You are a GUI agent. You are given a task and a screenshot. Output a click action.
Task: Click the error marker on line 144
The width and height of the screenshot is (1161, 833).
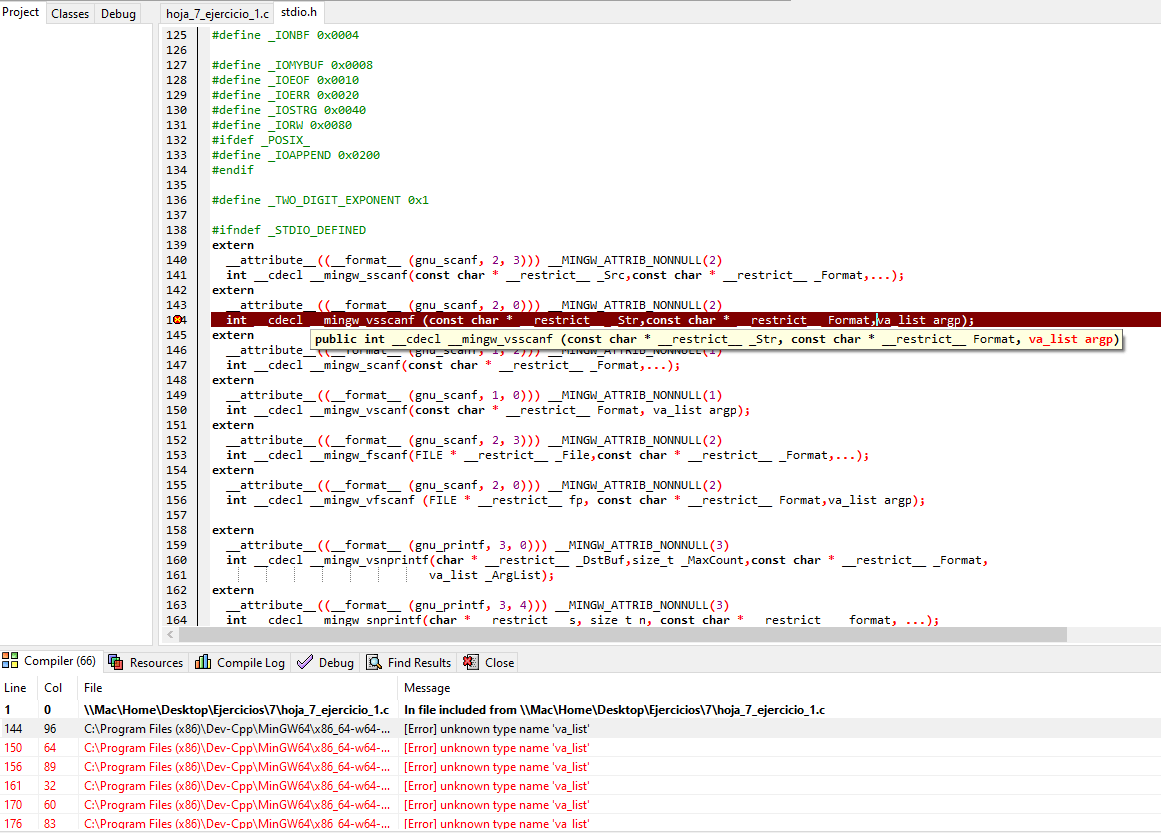coord(179,320)
